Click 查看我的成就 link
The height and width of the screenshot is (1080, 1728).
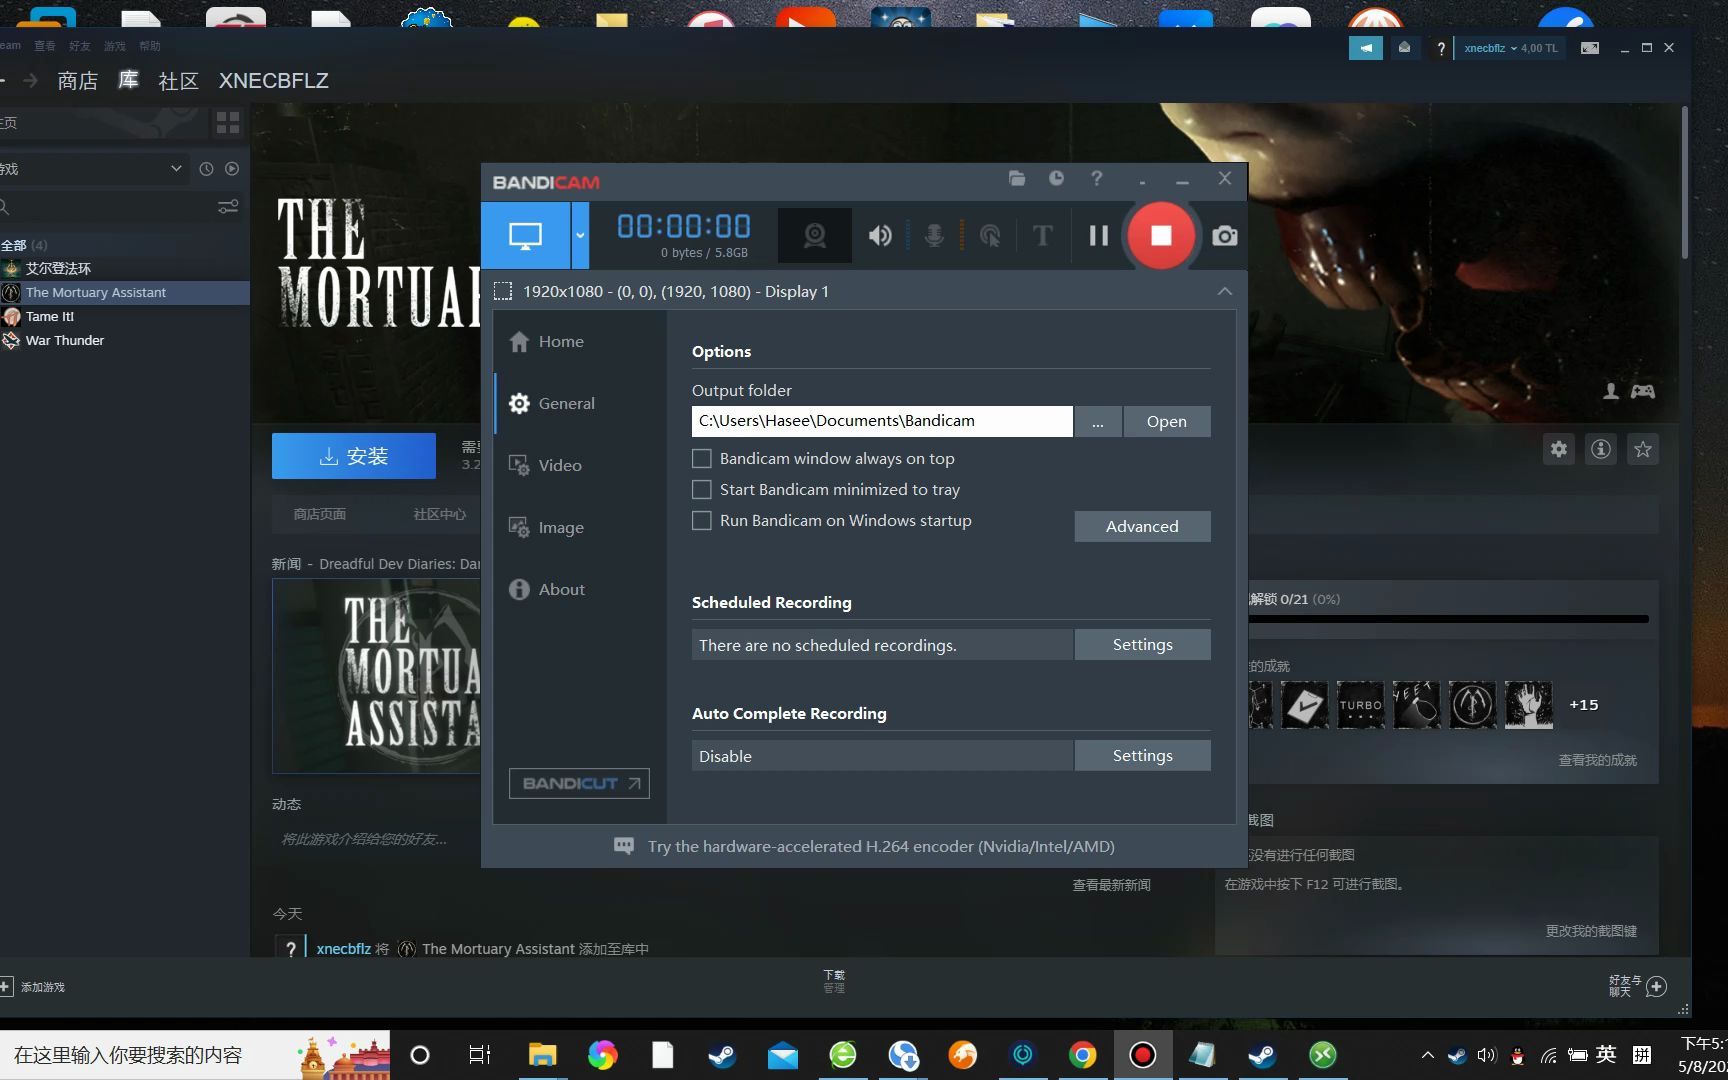click(x=1597, y=760)
